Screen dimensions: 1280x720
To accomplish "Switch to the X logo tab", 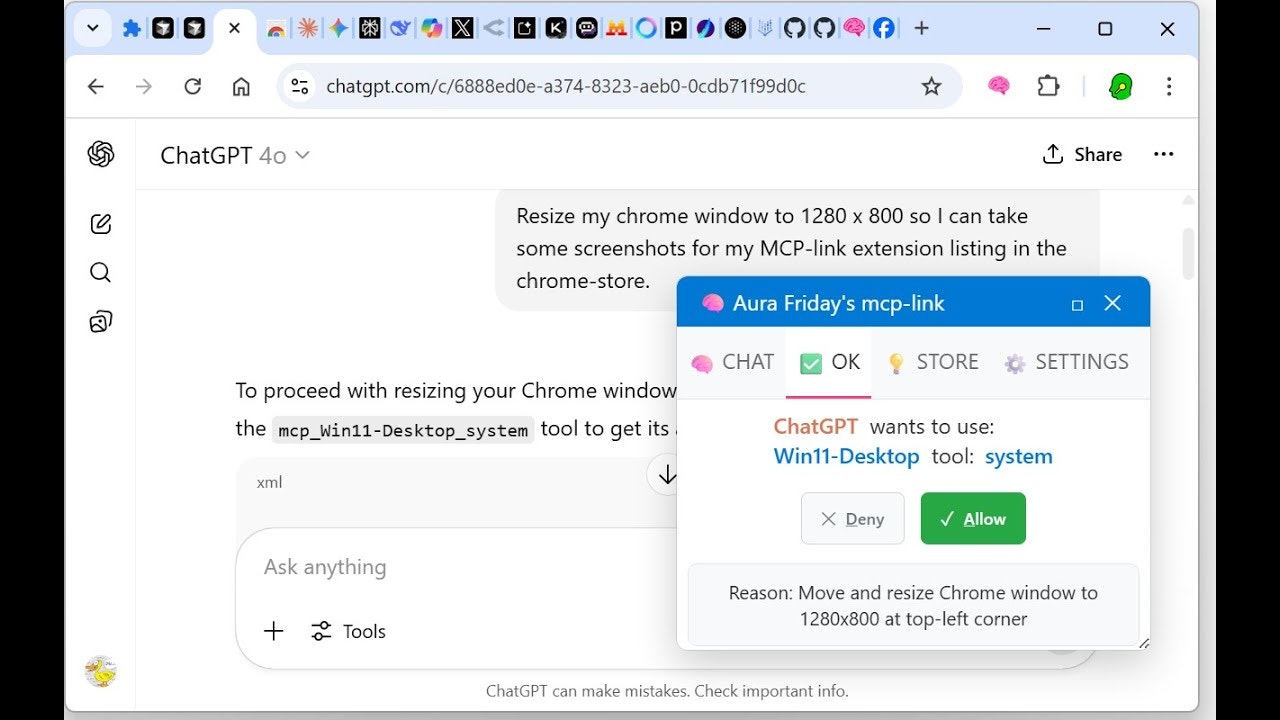I will (x=462, y=29).
